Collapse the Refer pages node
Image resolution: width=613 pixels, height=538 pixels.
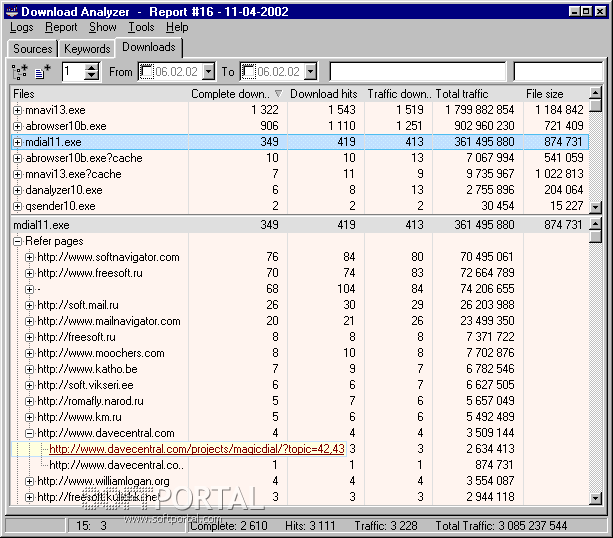click(17, 241)
